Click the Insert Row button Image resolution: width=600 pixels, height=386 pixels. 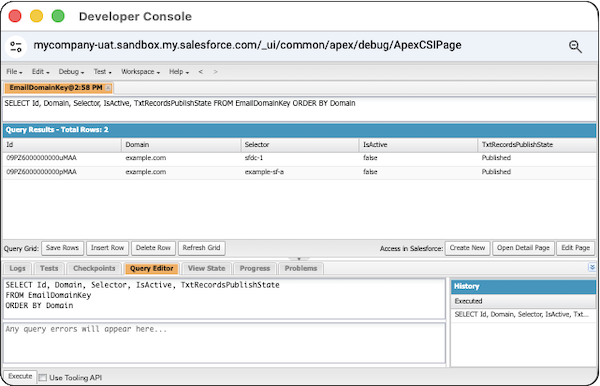tap(107, 248)
